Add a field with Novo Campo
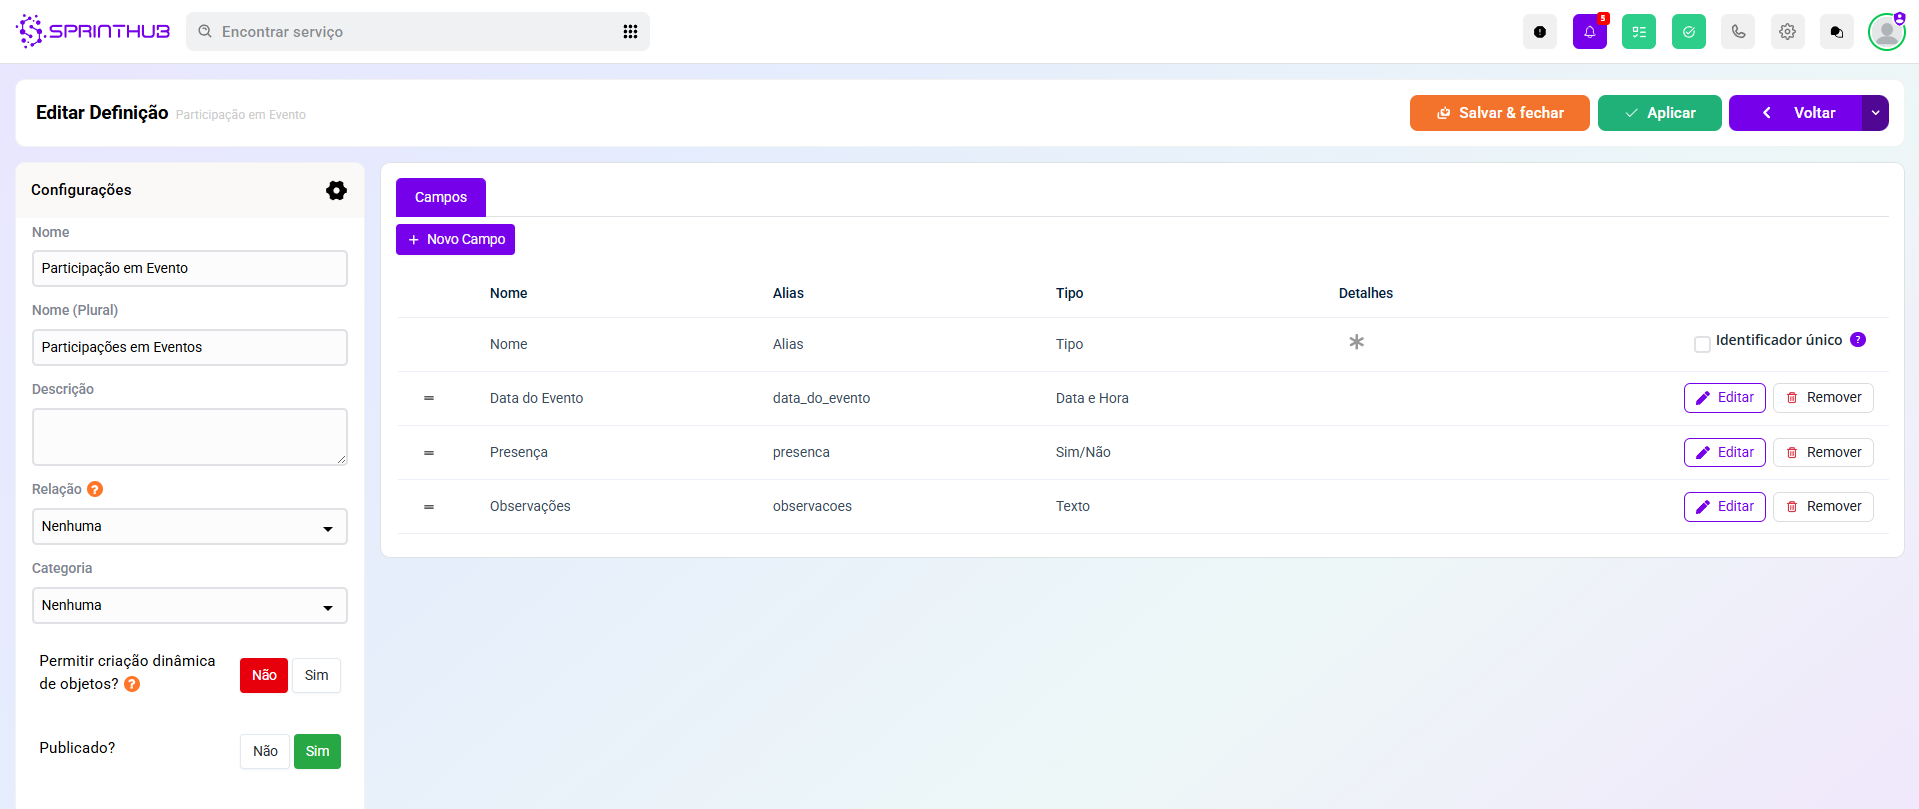Image resolution: width=1919 pixels, height=809 pixels. pyautogui.click(x=455, y=240)
